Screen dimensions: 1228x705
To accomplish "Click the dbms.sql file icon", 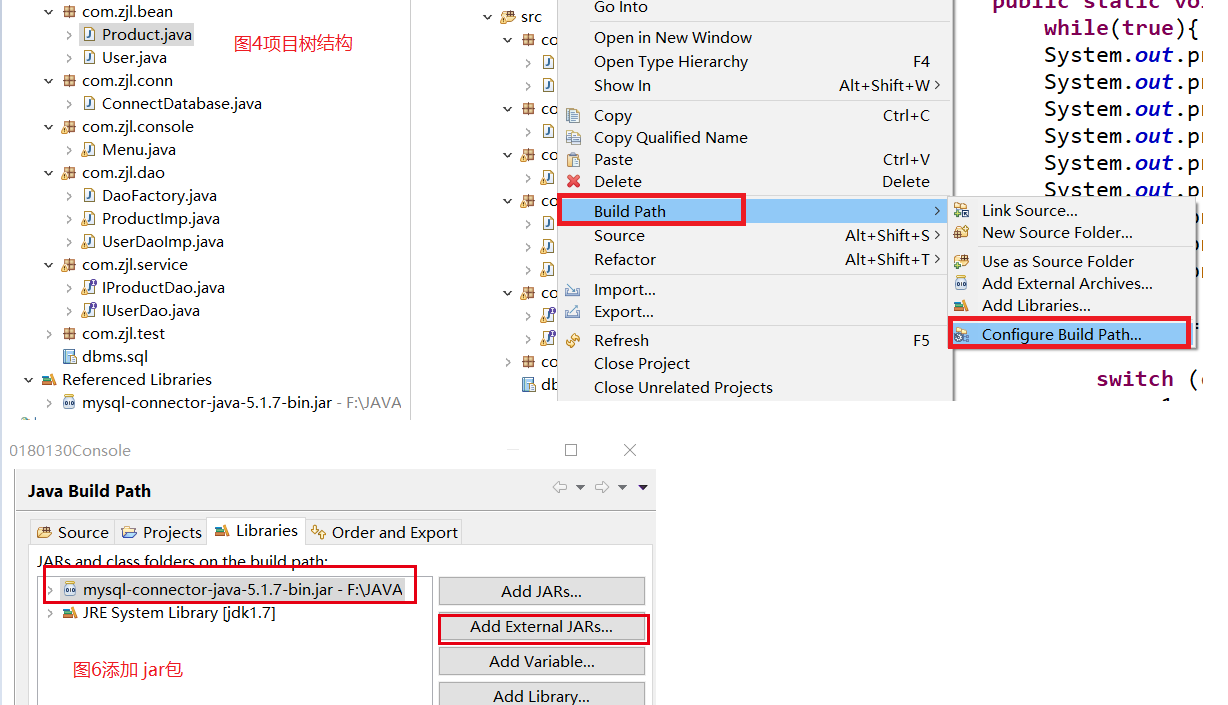I will (x=69, y=357).
